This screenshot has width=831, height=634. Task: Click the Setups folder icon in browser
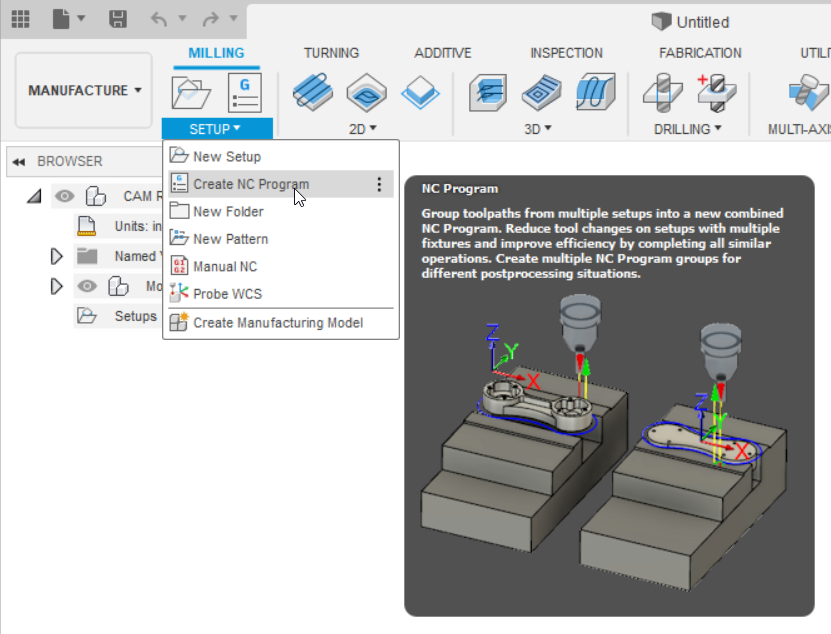point(86,316)
